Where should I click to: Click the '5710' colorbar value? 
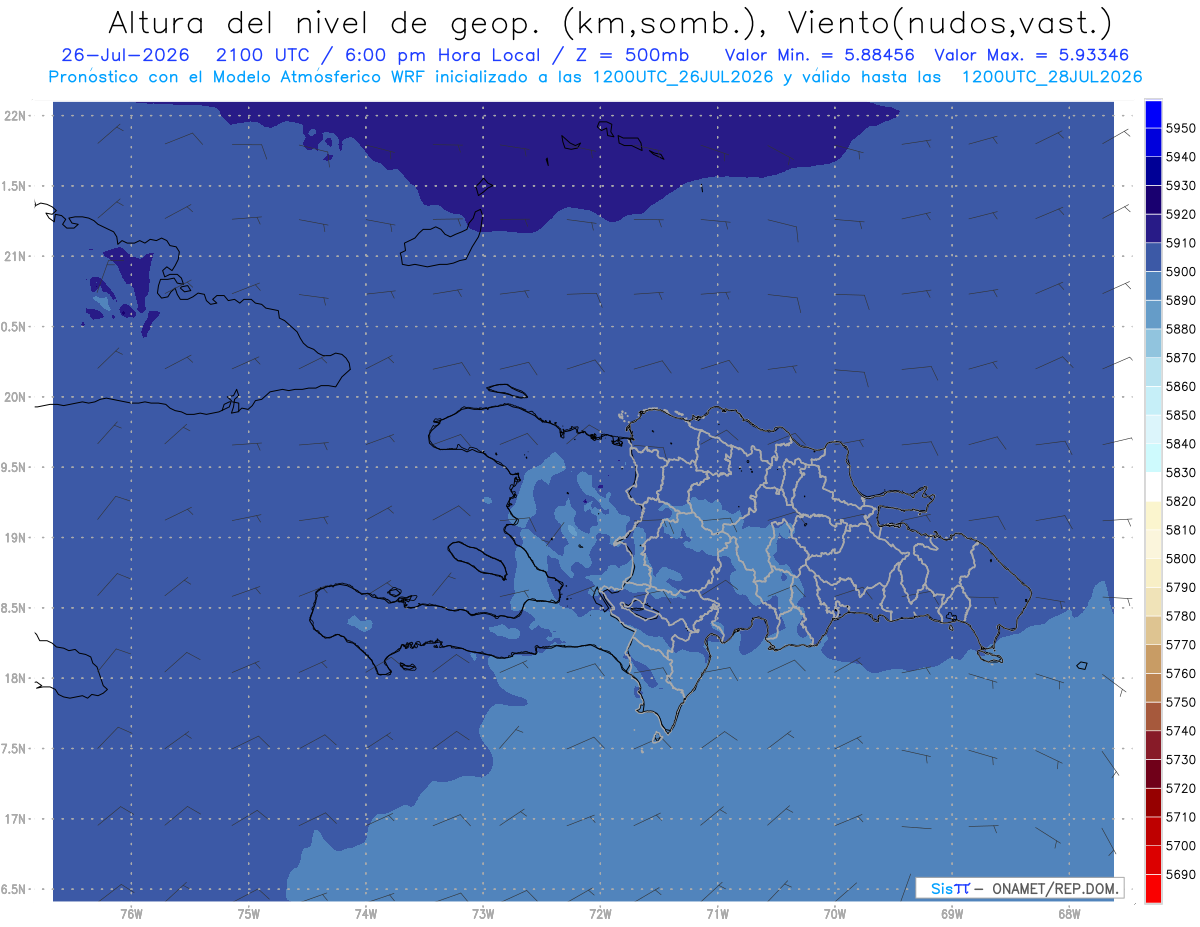[1180, 817]
